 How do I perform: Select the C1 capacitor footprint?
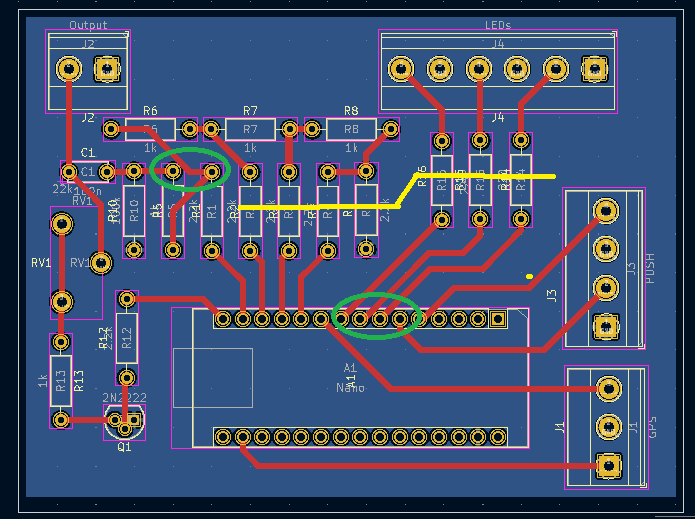pos(88,172)
